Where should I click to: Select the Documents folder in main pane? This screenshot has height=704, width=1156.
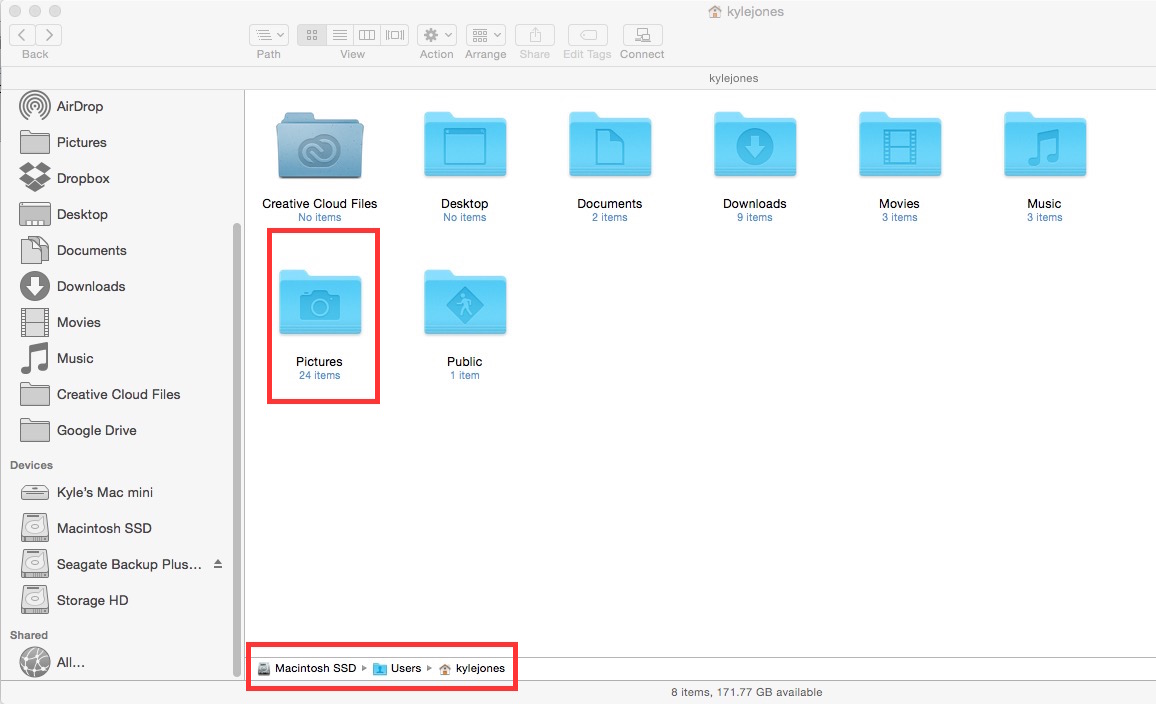tap(610, 145)
